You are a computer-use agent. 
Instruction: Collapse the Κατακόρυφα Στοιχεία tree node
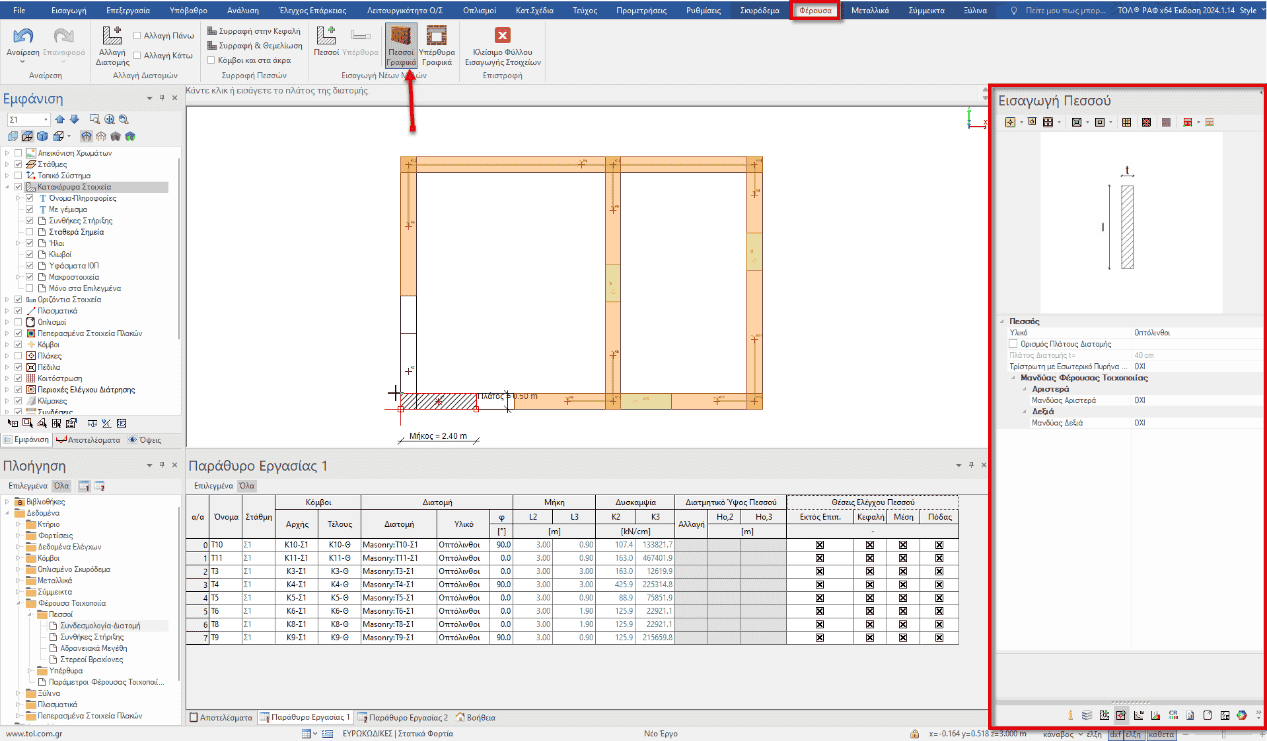[x=8, y=187]
